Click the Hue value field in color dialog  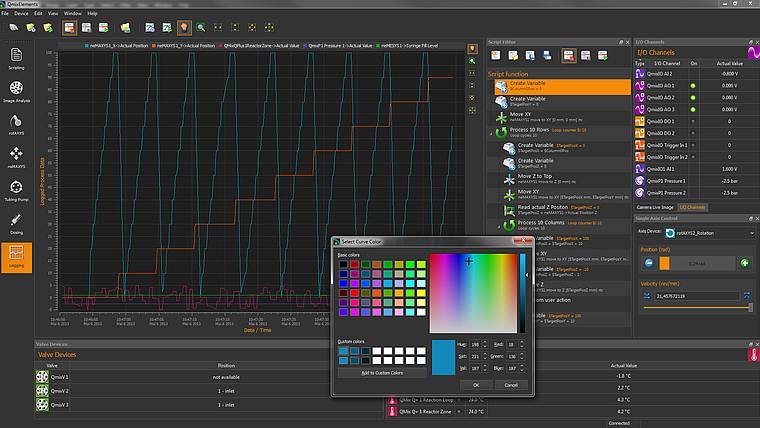point(475,344)
